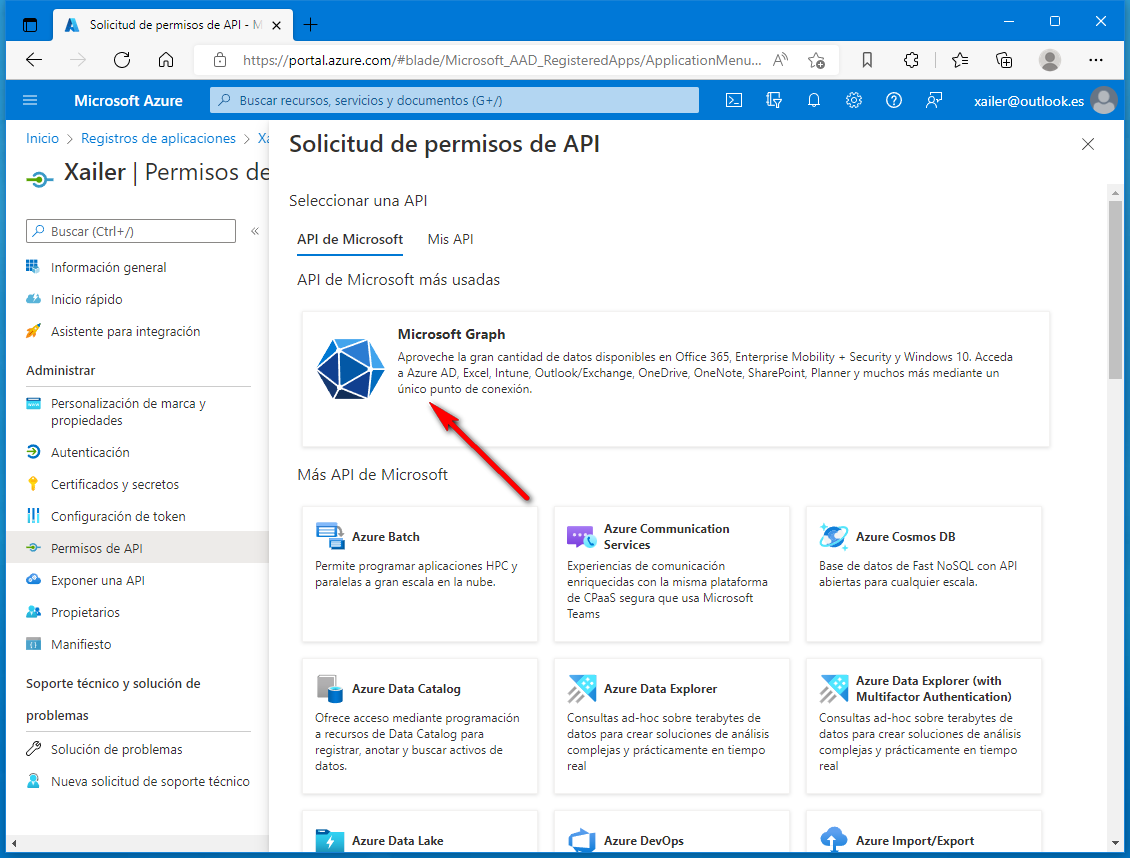Click the Azure Import/Export icon
1130x858 pixels.
pyautogui.click(x=834, y=840)
